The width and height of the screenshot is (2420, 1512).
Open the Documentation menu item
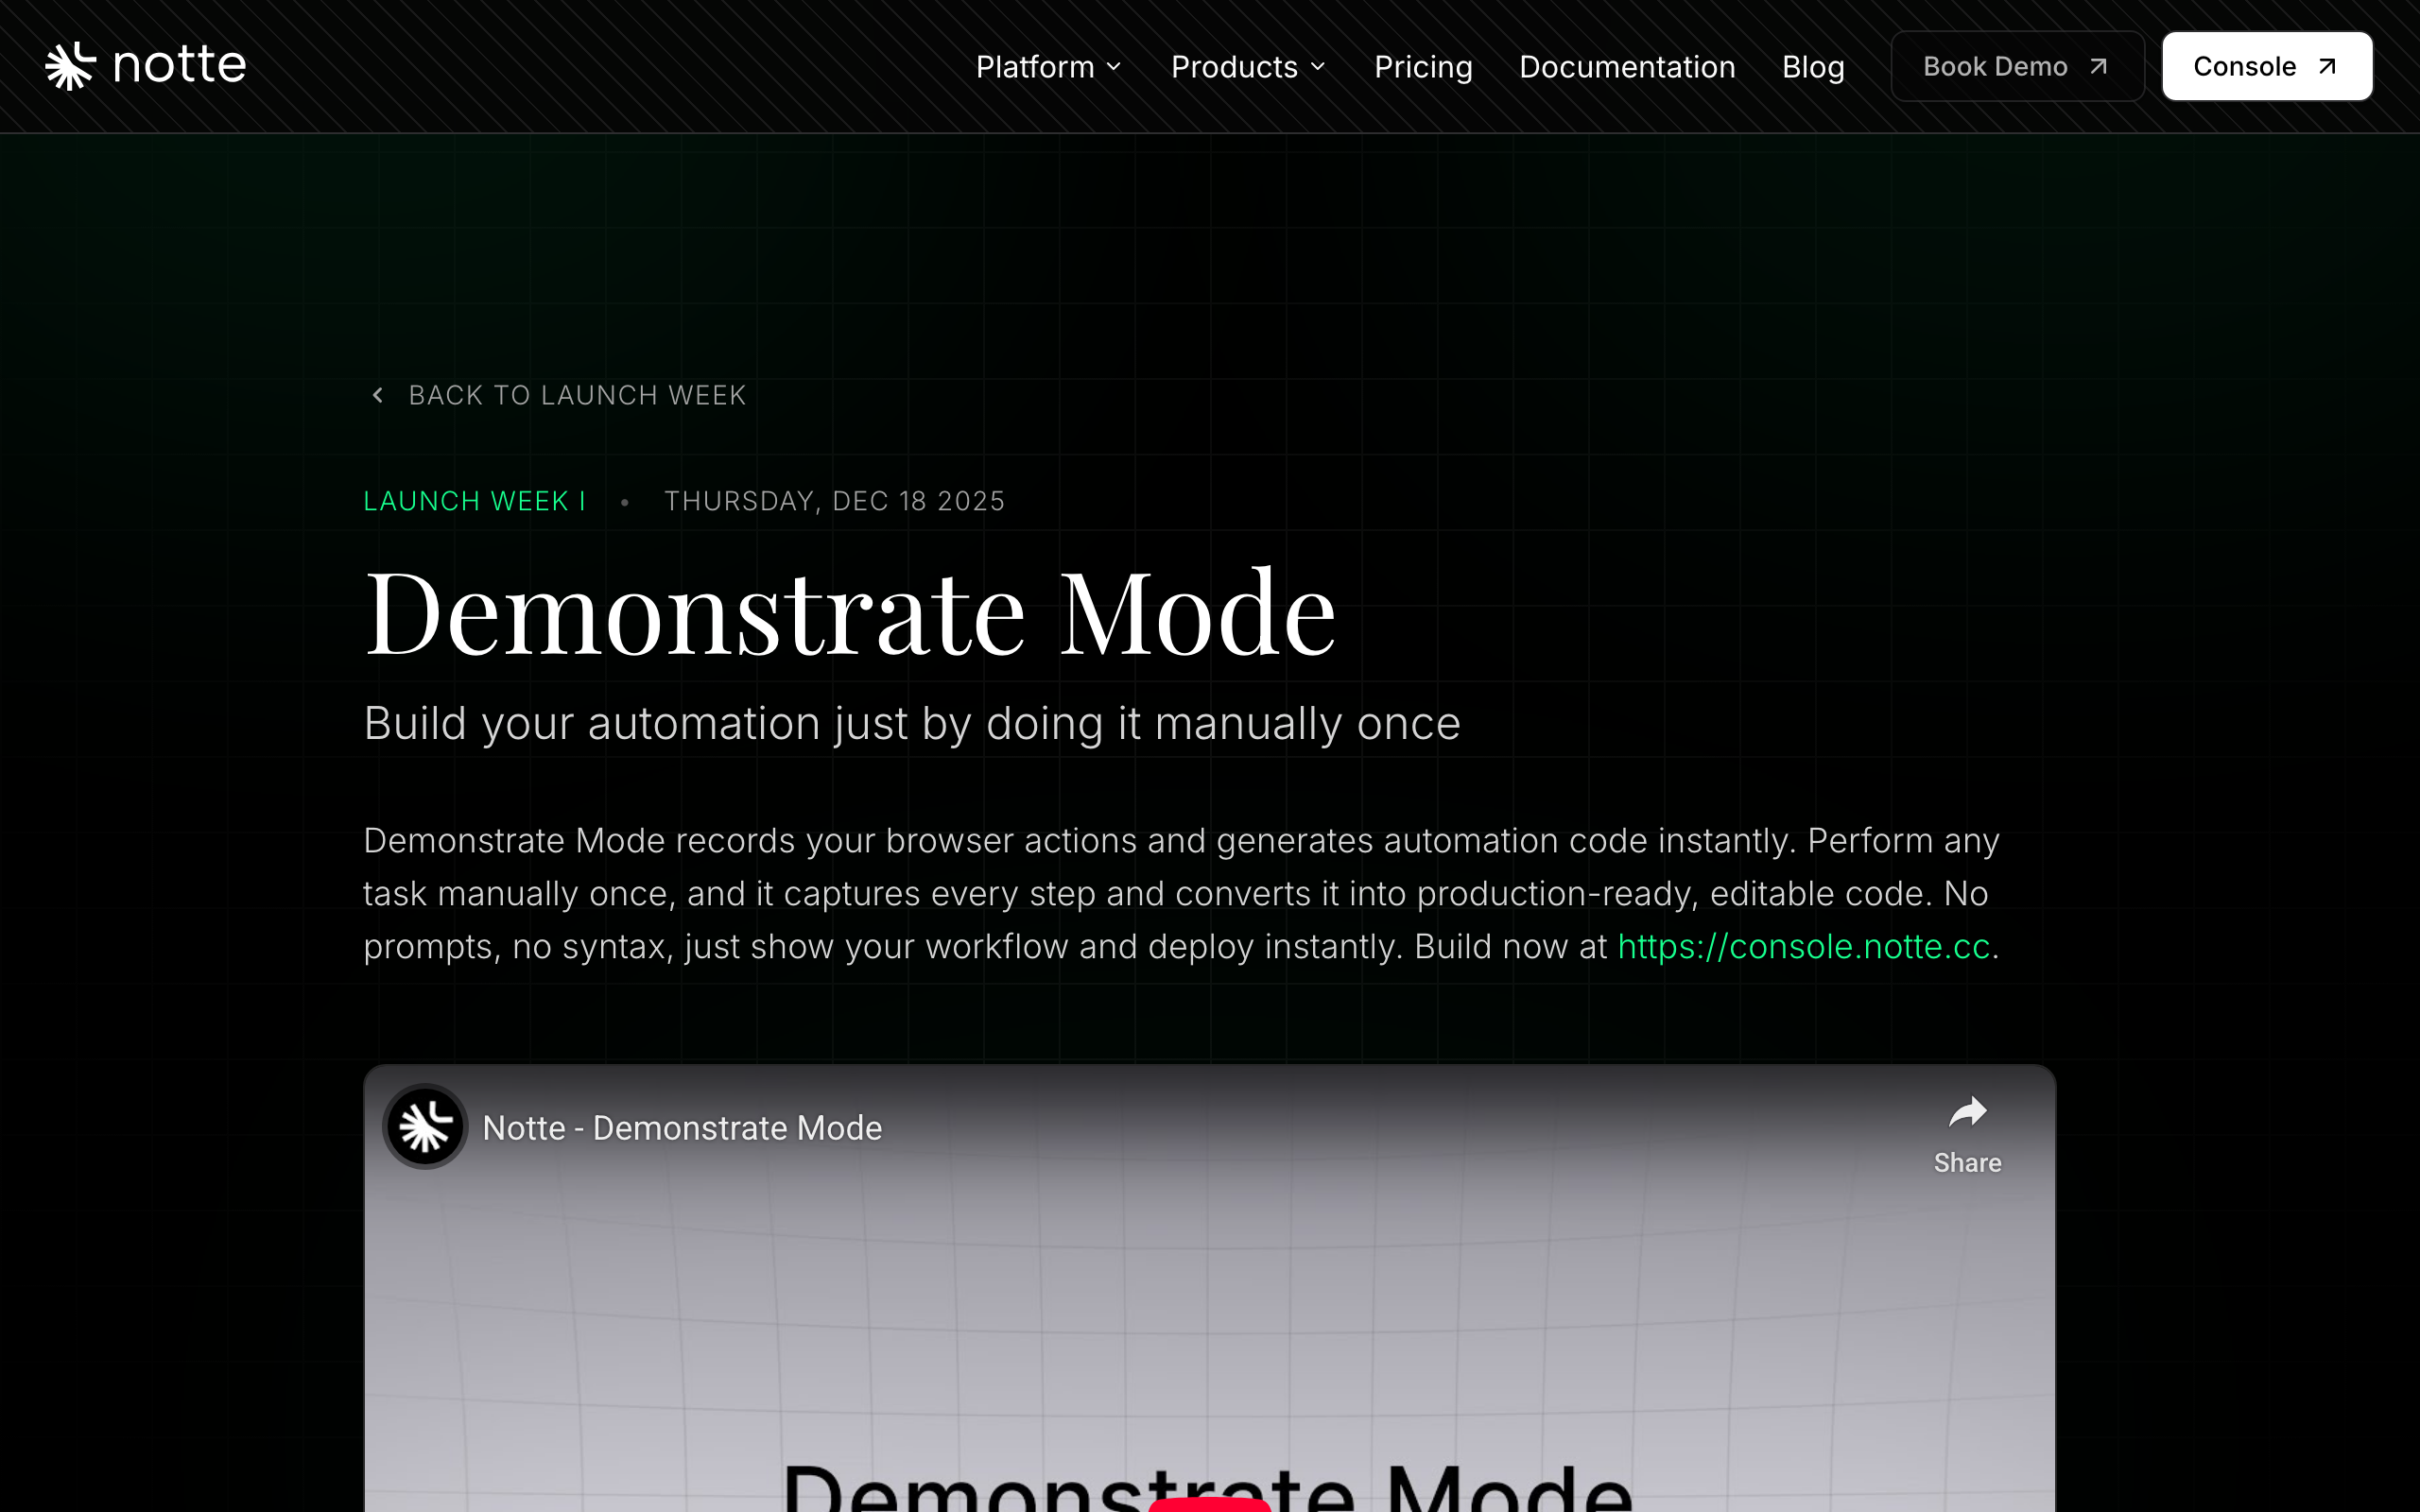(x=1626, y=67)
